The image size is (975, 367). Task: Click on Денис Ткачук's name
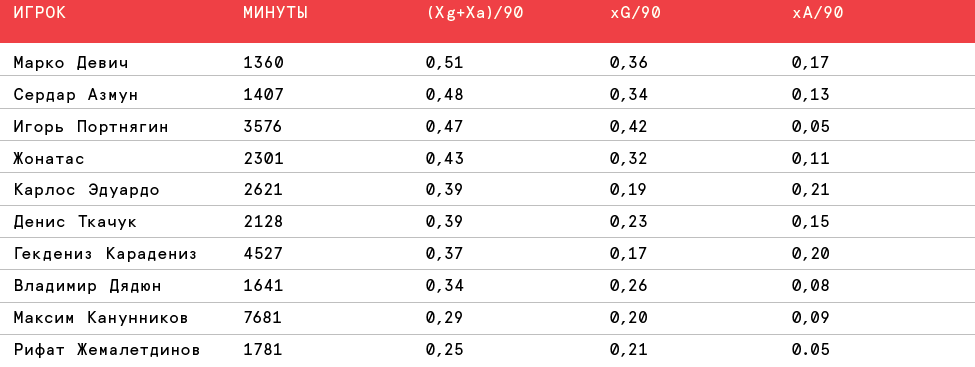tap(75, 222)
